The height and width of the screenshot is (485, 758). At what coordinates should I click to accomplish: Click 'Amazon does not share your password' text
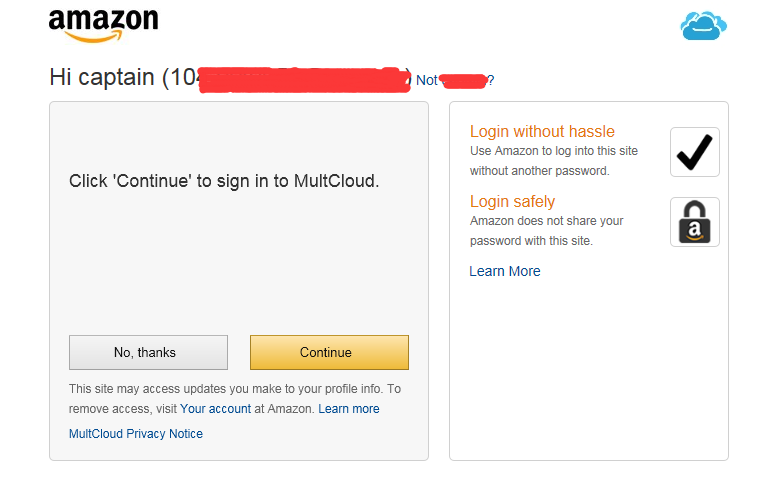[546, 221]
